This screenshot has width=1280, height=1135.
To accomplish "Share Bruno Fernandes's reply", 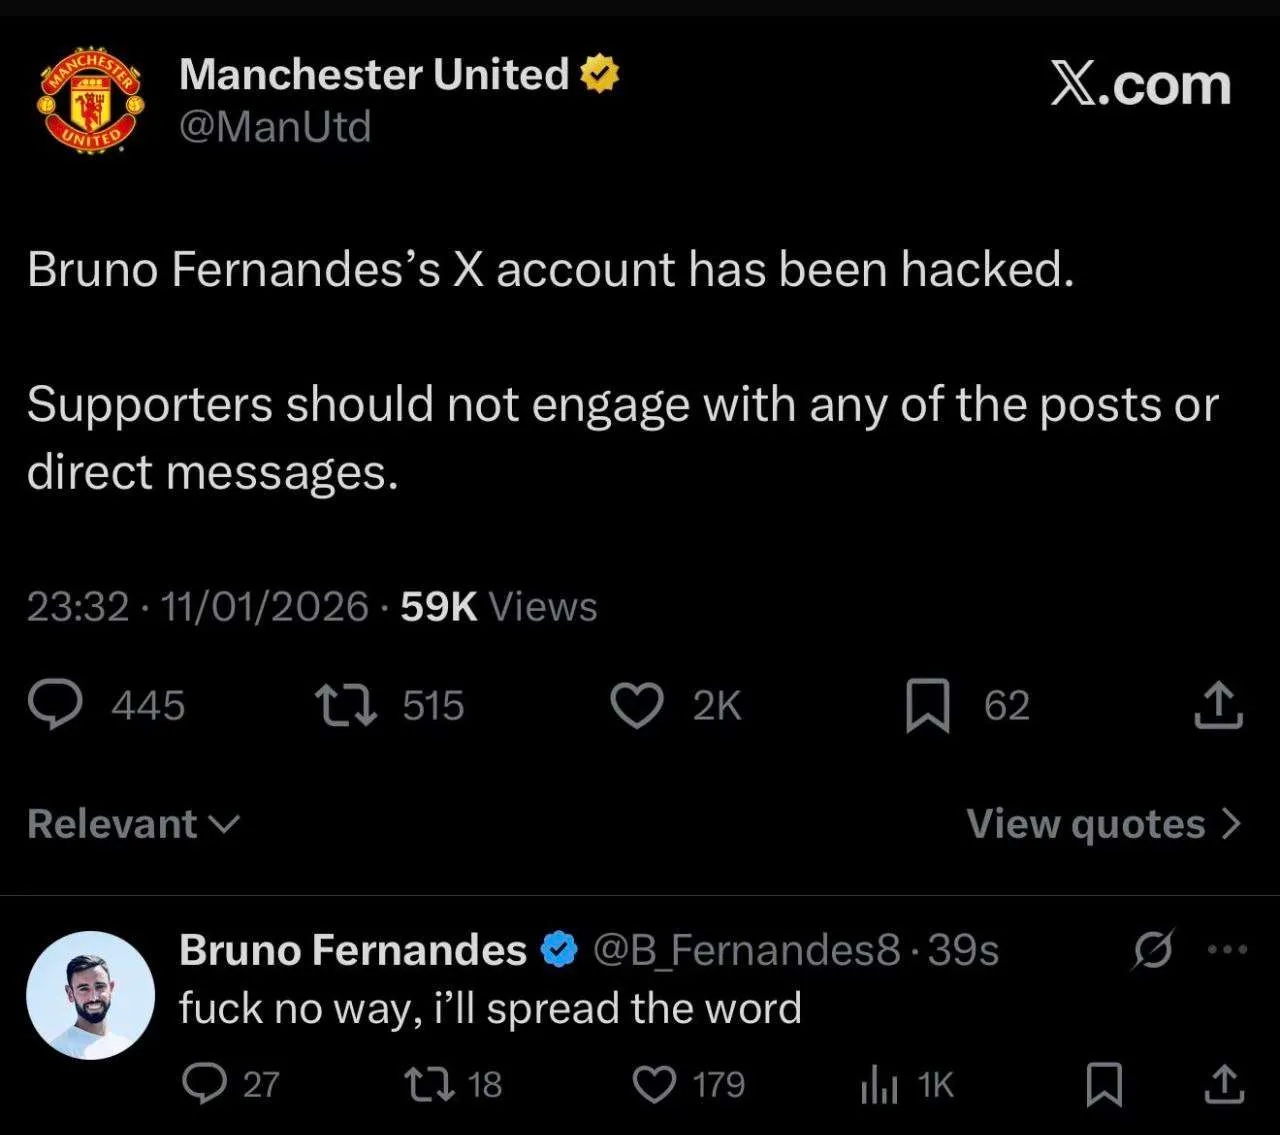I will [x=1223, y=1084].
